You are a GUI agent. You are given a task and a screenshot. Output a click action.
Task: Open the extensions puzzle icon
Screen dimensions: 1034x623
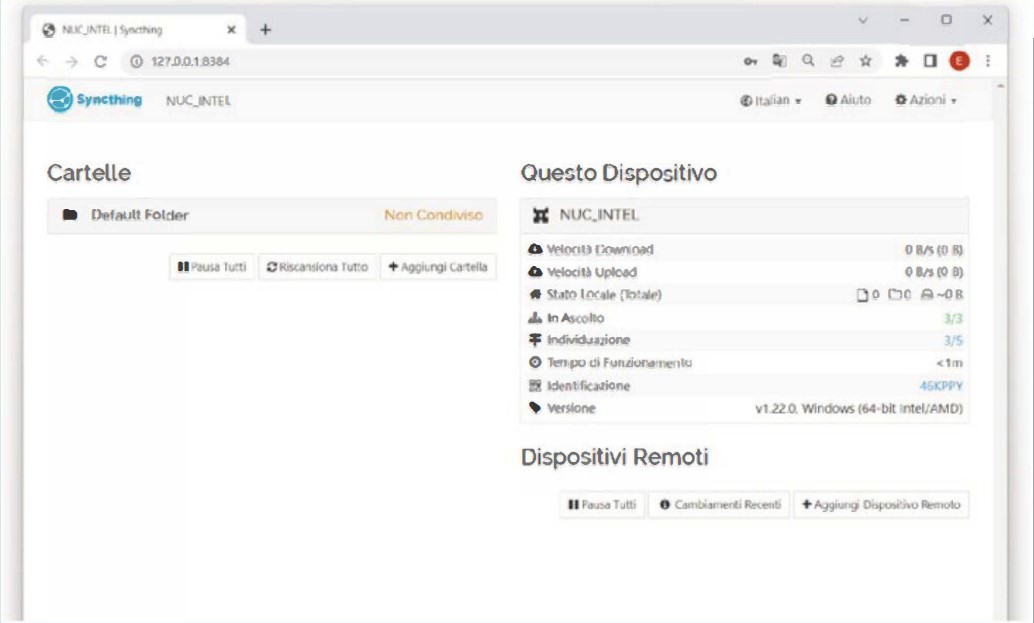point(901,61)
